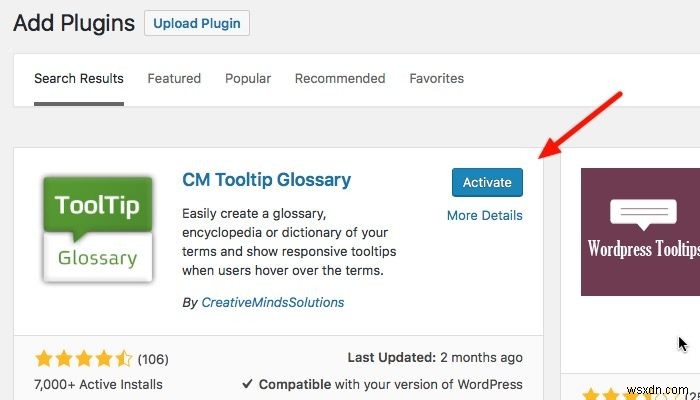Switch to the Featured tab
Image resolution: width=700 pixels, height=400 pixels.
point(174,78)
